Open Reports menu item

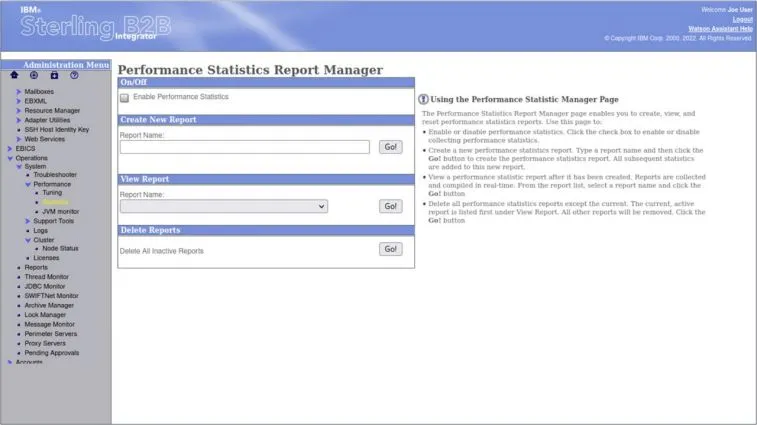(x=36, y=267)
